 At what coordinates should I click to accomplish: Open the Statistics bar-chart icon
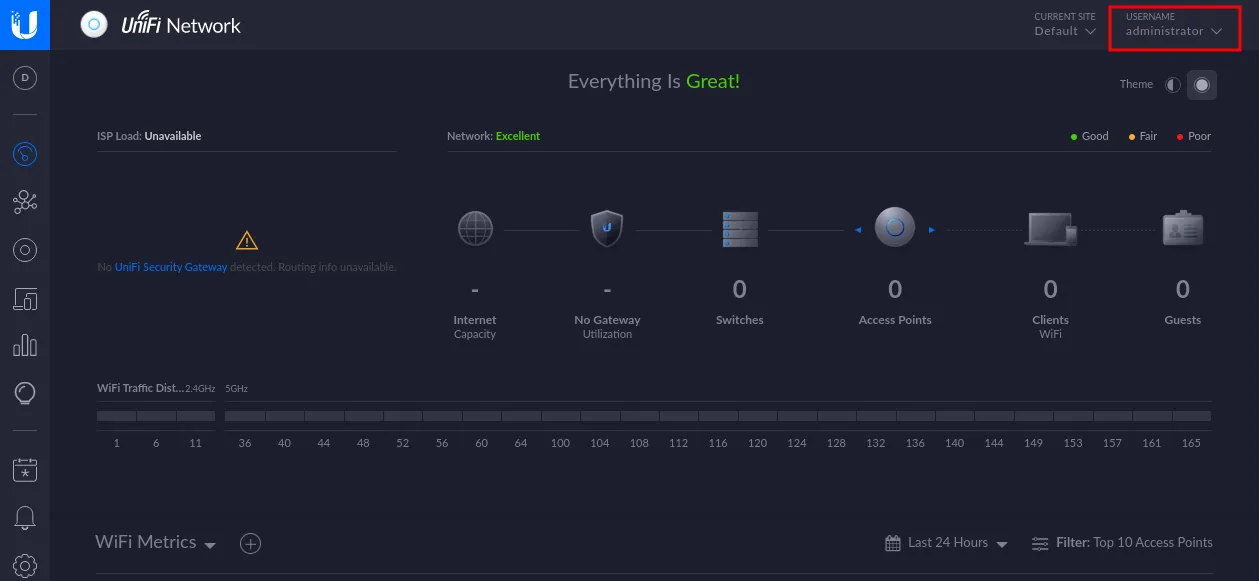[x=24, y=345]
